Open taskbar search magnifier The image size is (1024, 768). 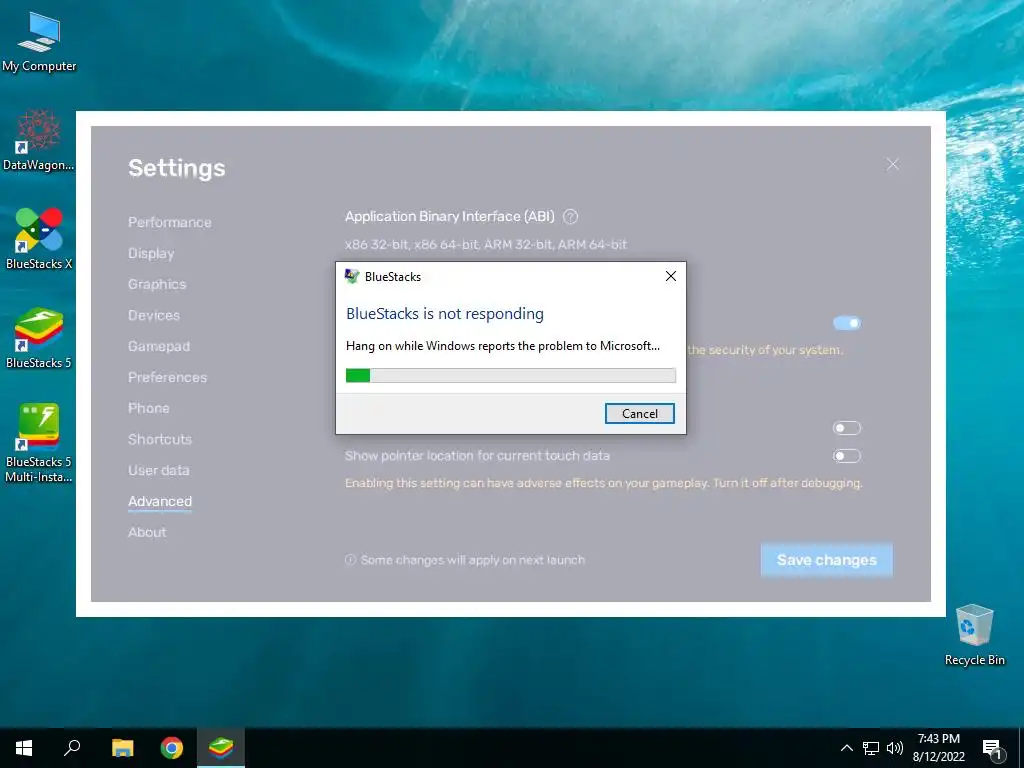[72, 748]
